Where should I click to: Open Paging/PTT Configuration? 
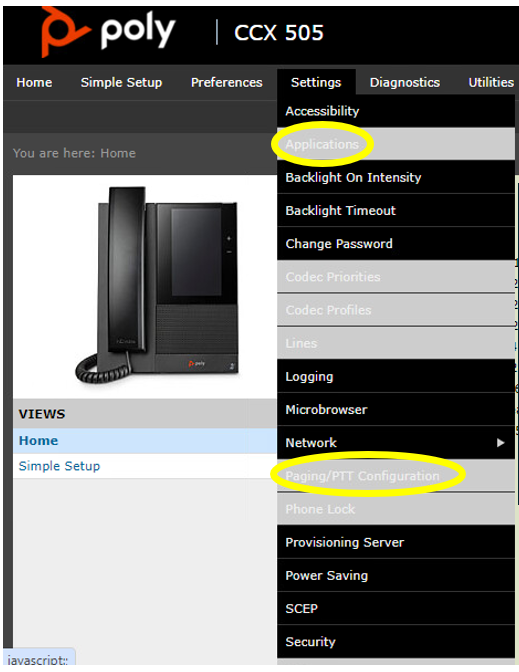[396, 476]
